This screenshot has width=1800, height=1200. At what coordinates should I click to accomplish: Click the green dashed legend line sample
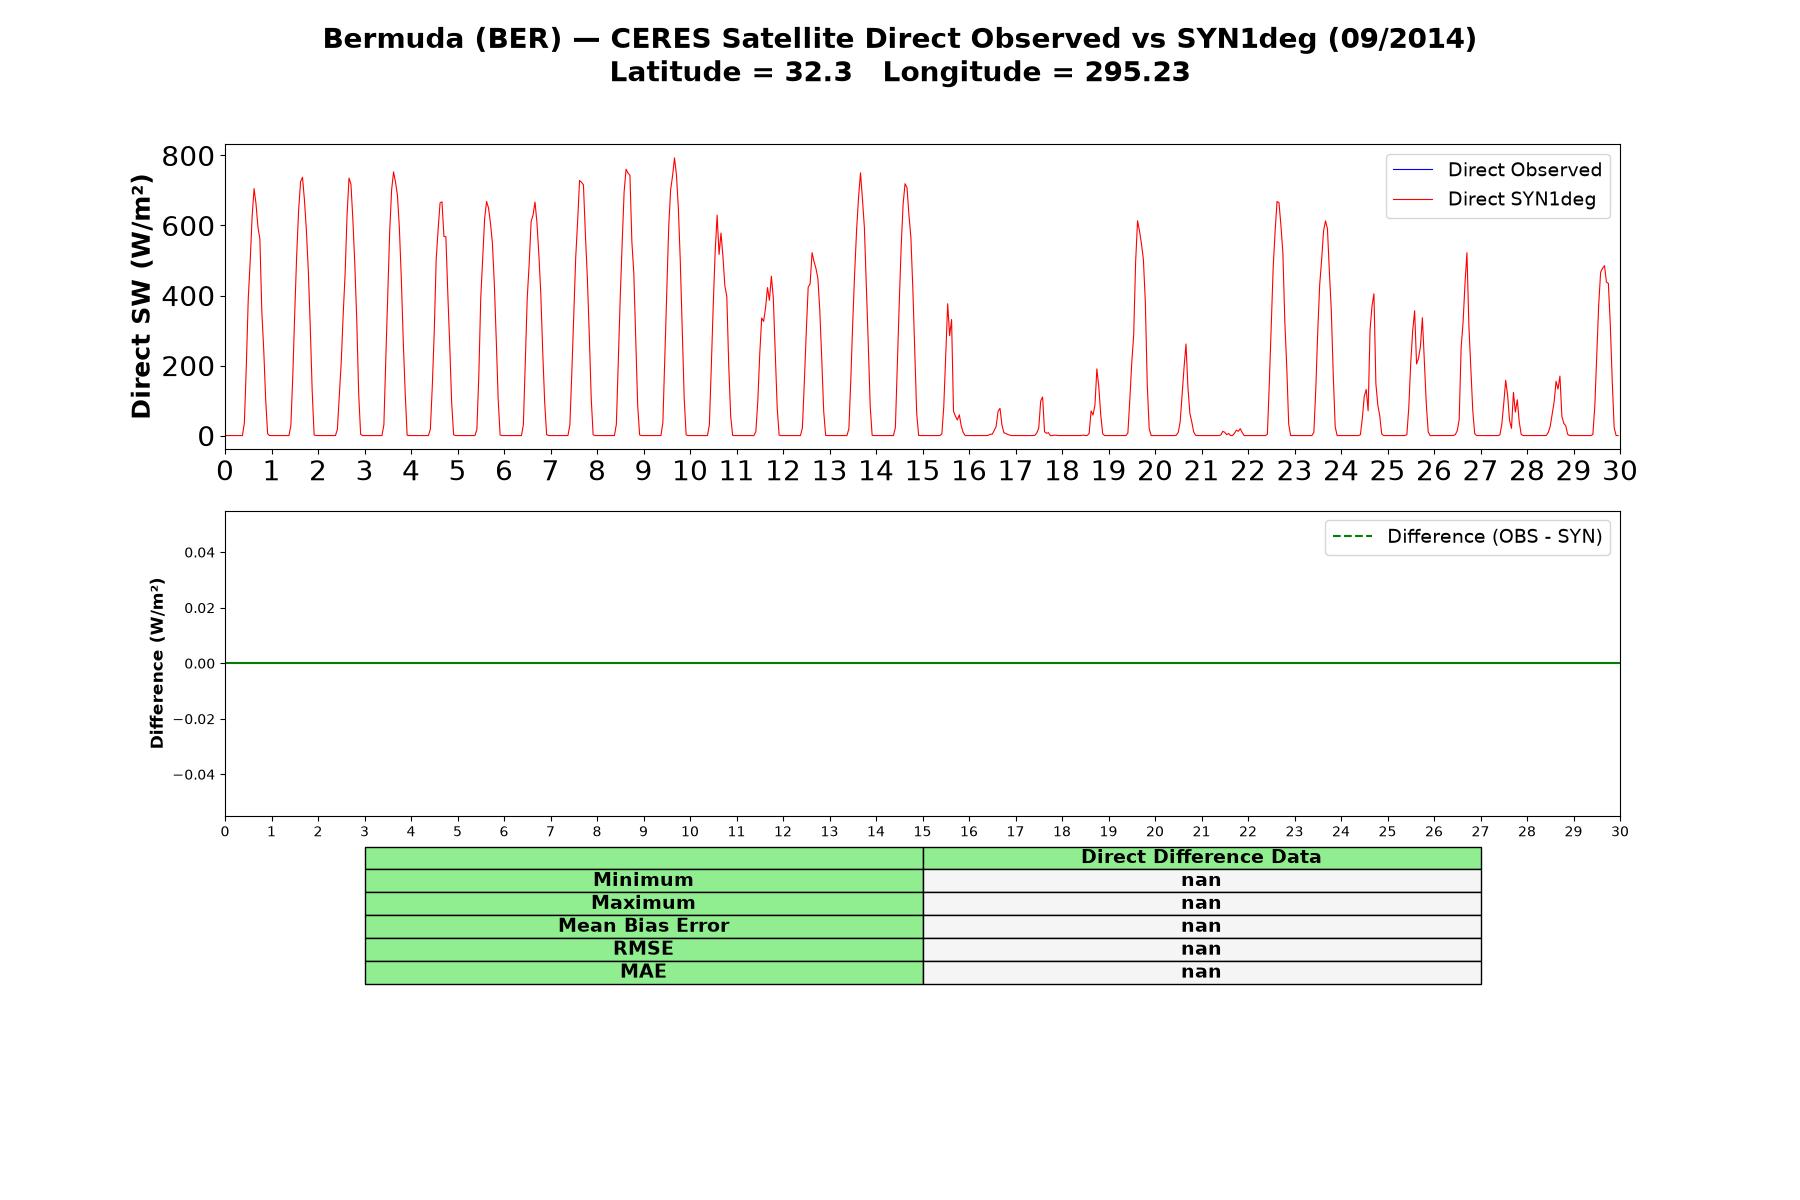[1352, 537]
